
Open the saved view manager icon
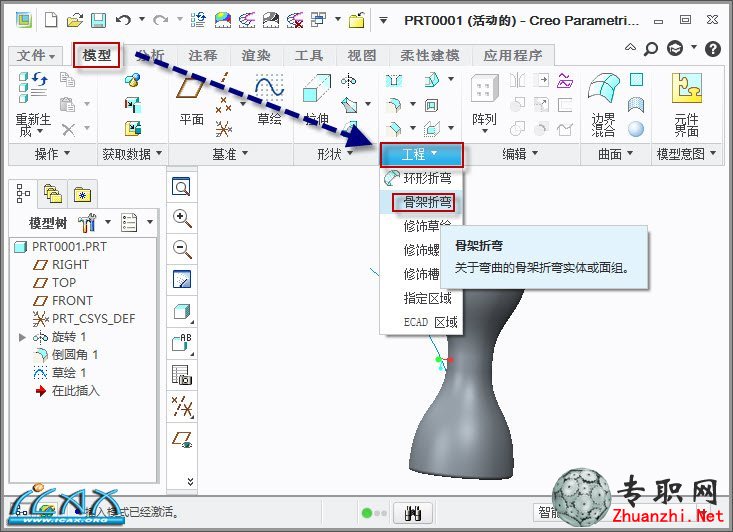coord(182,375)
